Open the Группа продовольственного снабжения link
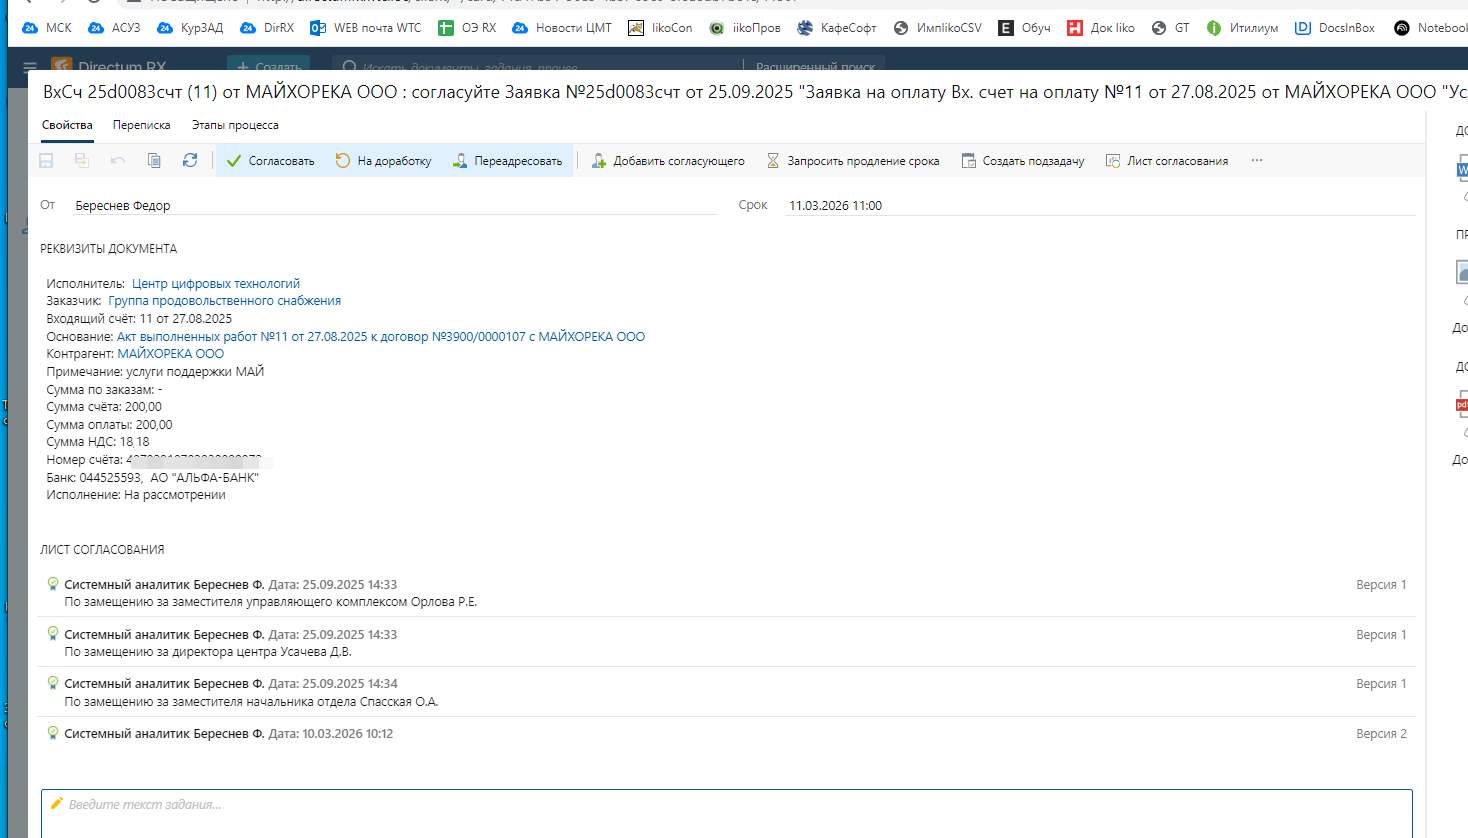Viewport: 1468px width, 838px height. tap(224, 301)
